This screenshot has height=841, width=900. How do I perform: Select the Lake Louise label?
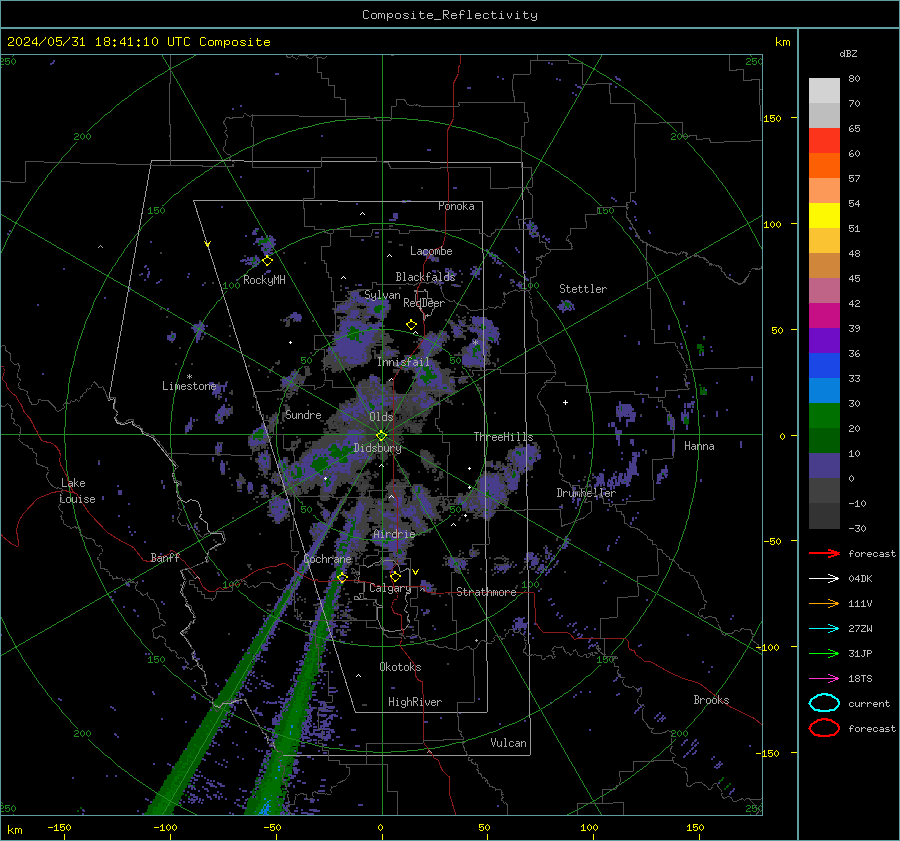pos(77,491)
